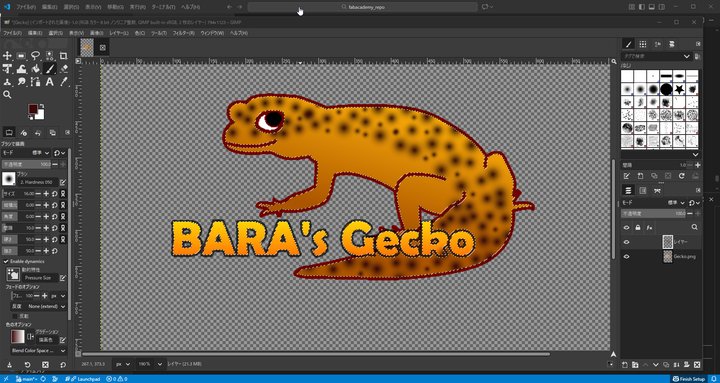720x383 pixels.
Task: Open the GIMP Layer menu
Action: 119,34
